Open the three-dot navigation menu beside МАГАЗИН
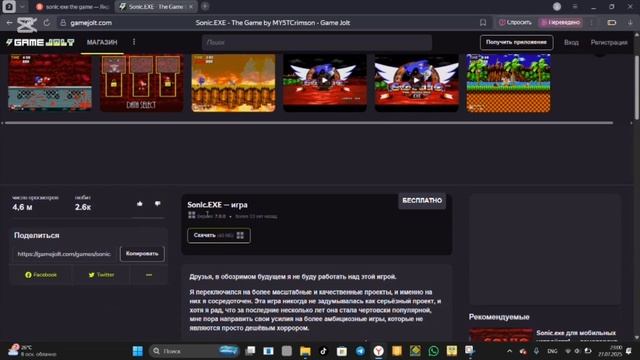 pyautogui.click(x=134, y=42)
